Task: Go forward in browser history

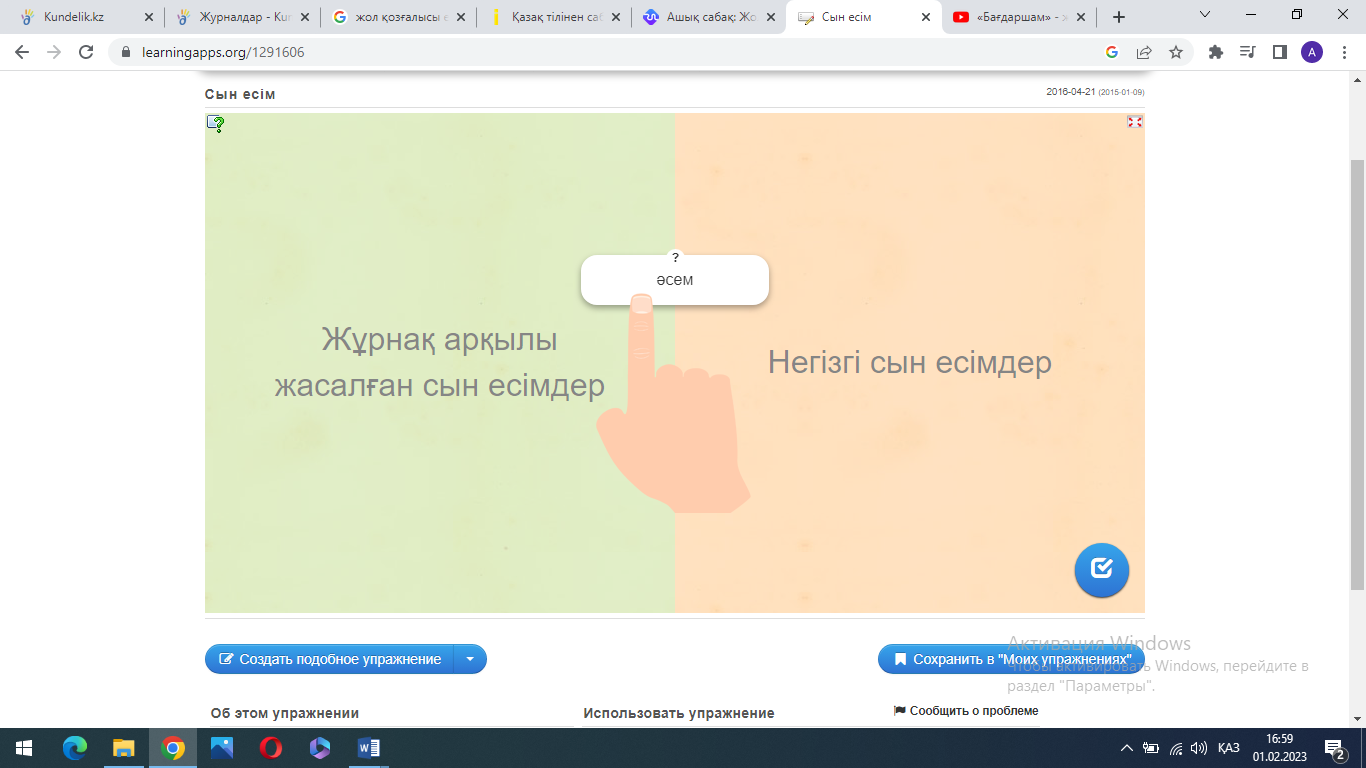Action: [54, 52]
